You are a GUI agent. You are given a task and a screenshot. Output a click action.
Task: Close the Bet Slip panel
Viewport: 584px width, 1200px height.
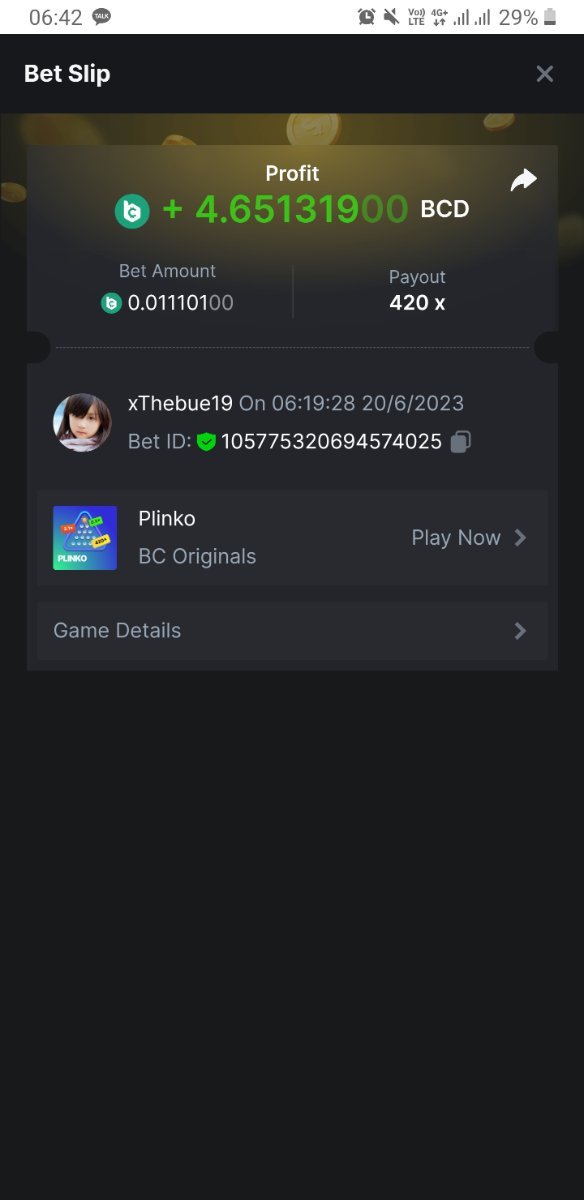coord(545,74)
